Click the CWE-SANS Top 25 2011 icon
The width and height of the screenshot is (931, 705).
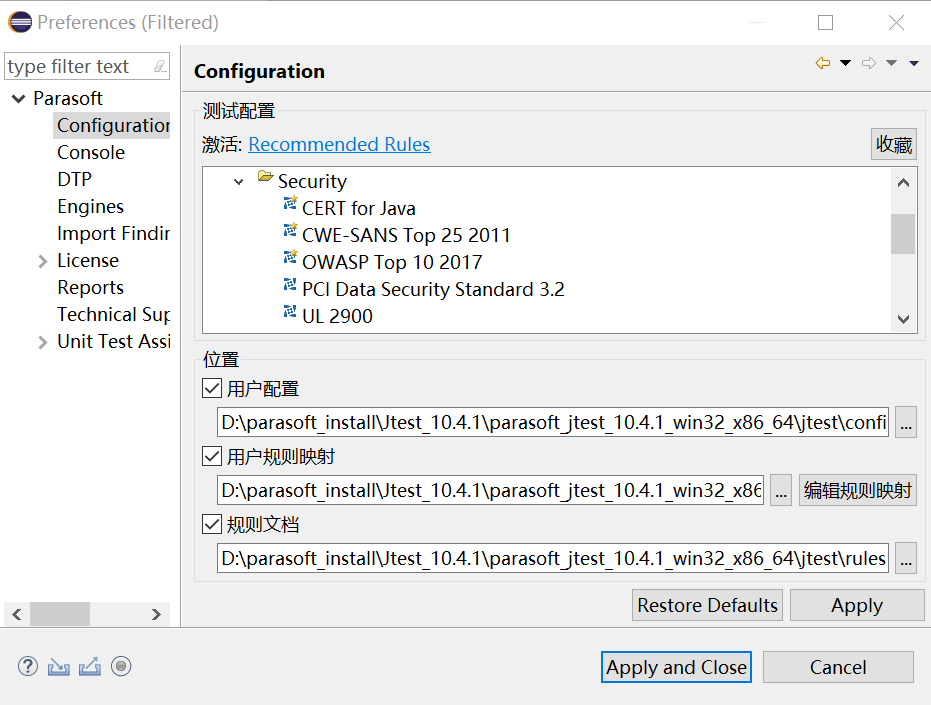click(290, 230)
